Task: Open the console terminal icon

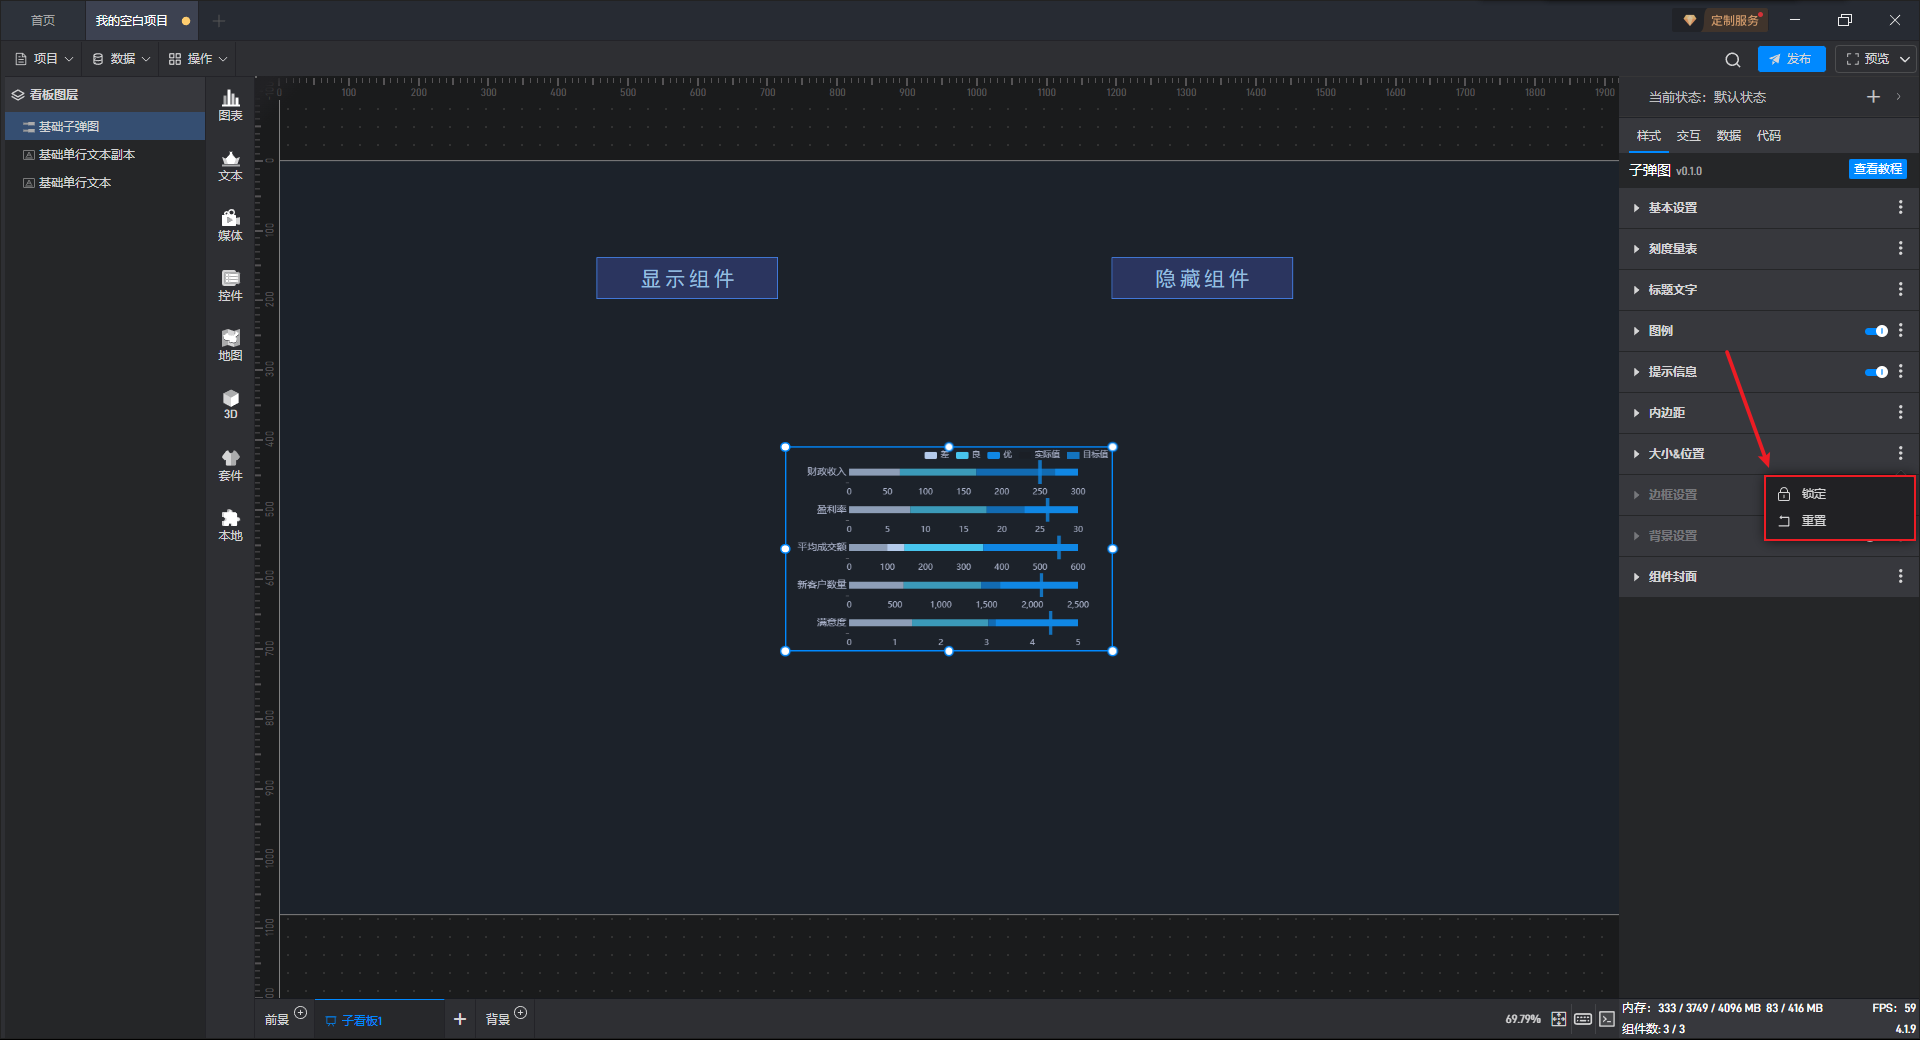Action: [x=1606, y=1019]
